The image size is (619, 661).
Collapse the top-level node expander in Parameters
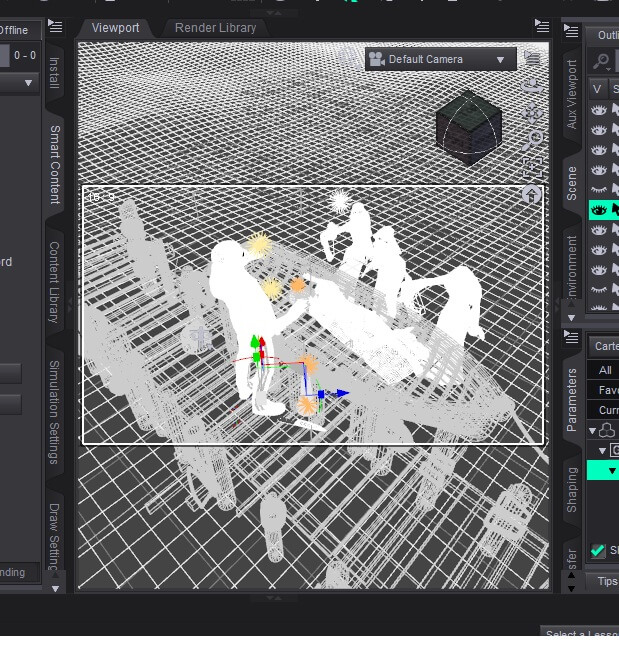click(x=592, y=431)
